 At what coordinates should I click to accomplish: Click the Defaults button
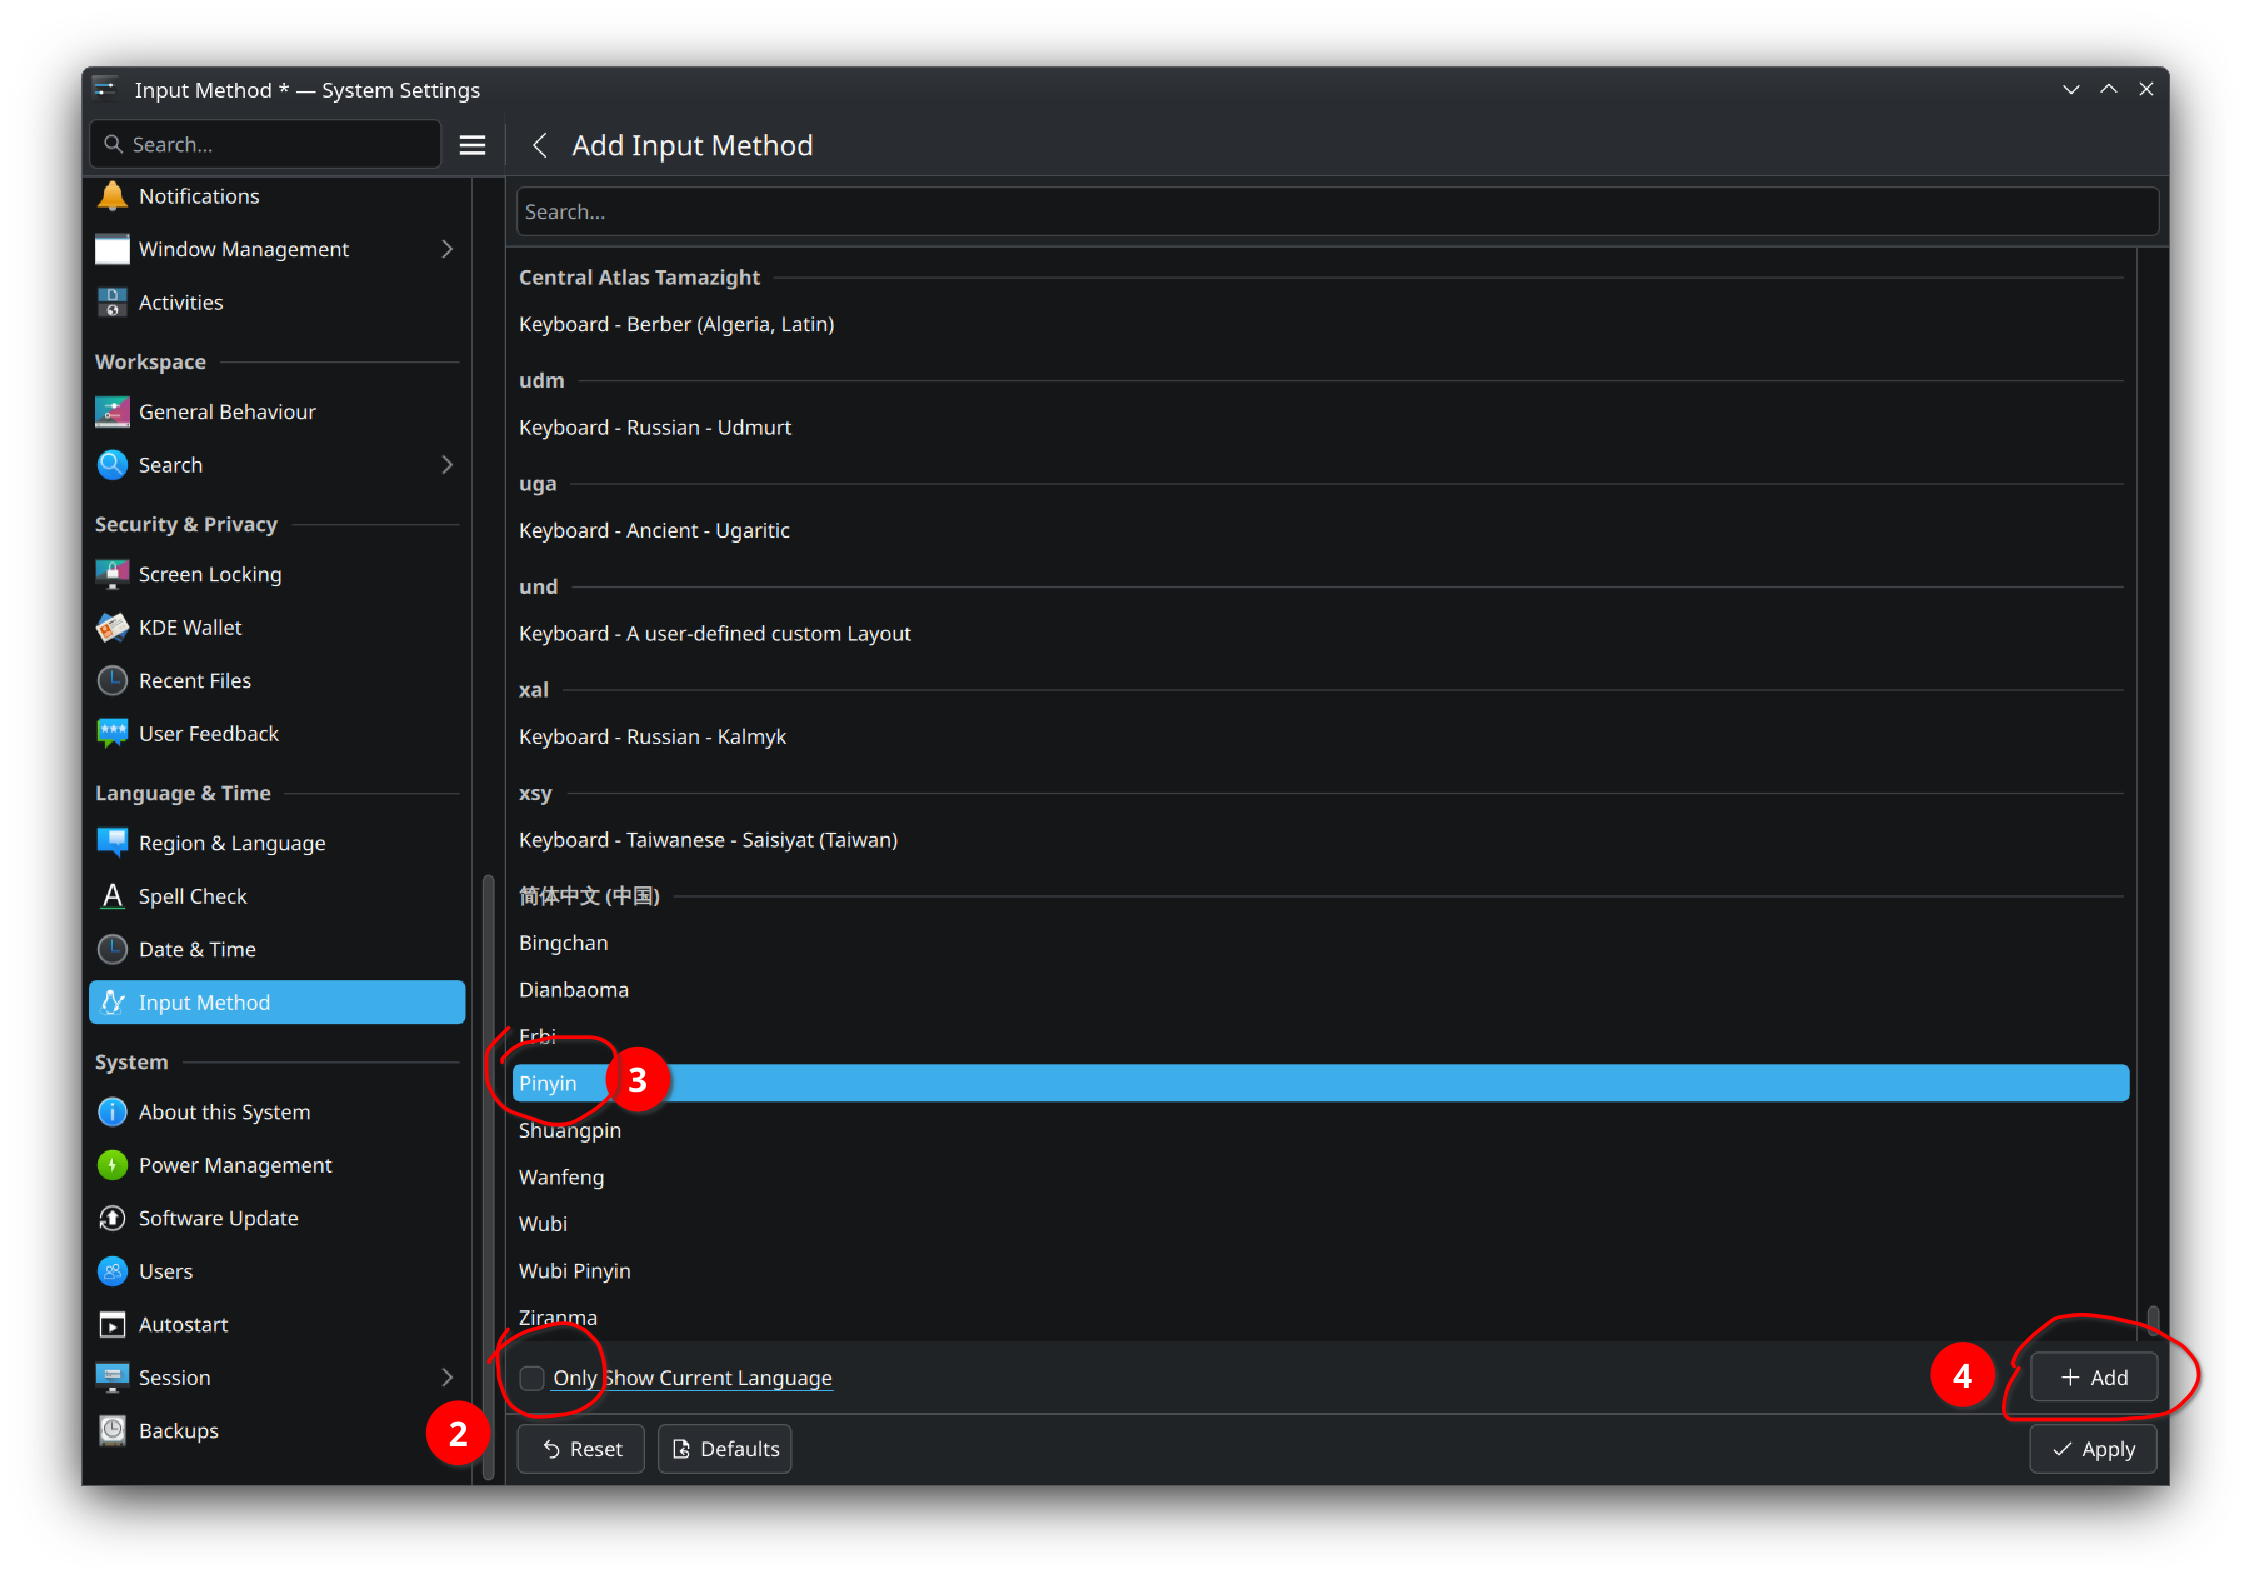tap(725, 1449)
